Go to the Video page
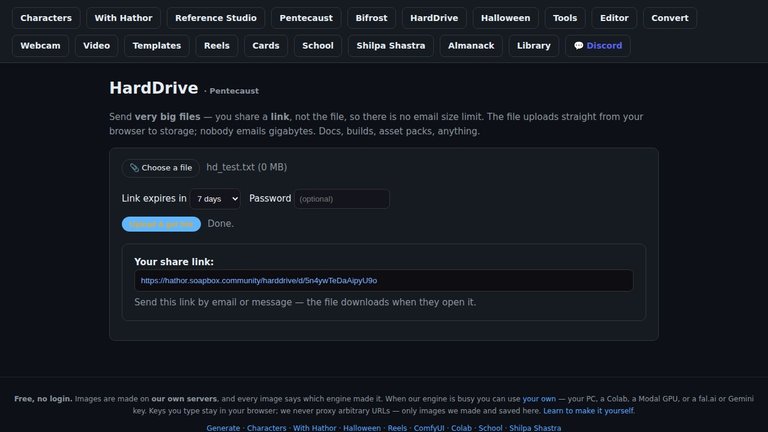This screenshot has height=432, width=768. pos(96,46)
